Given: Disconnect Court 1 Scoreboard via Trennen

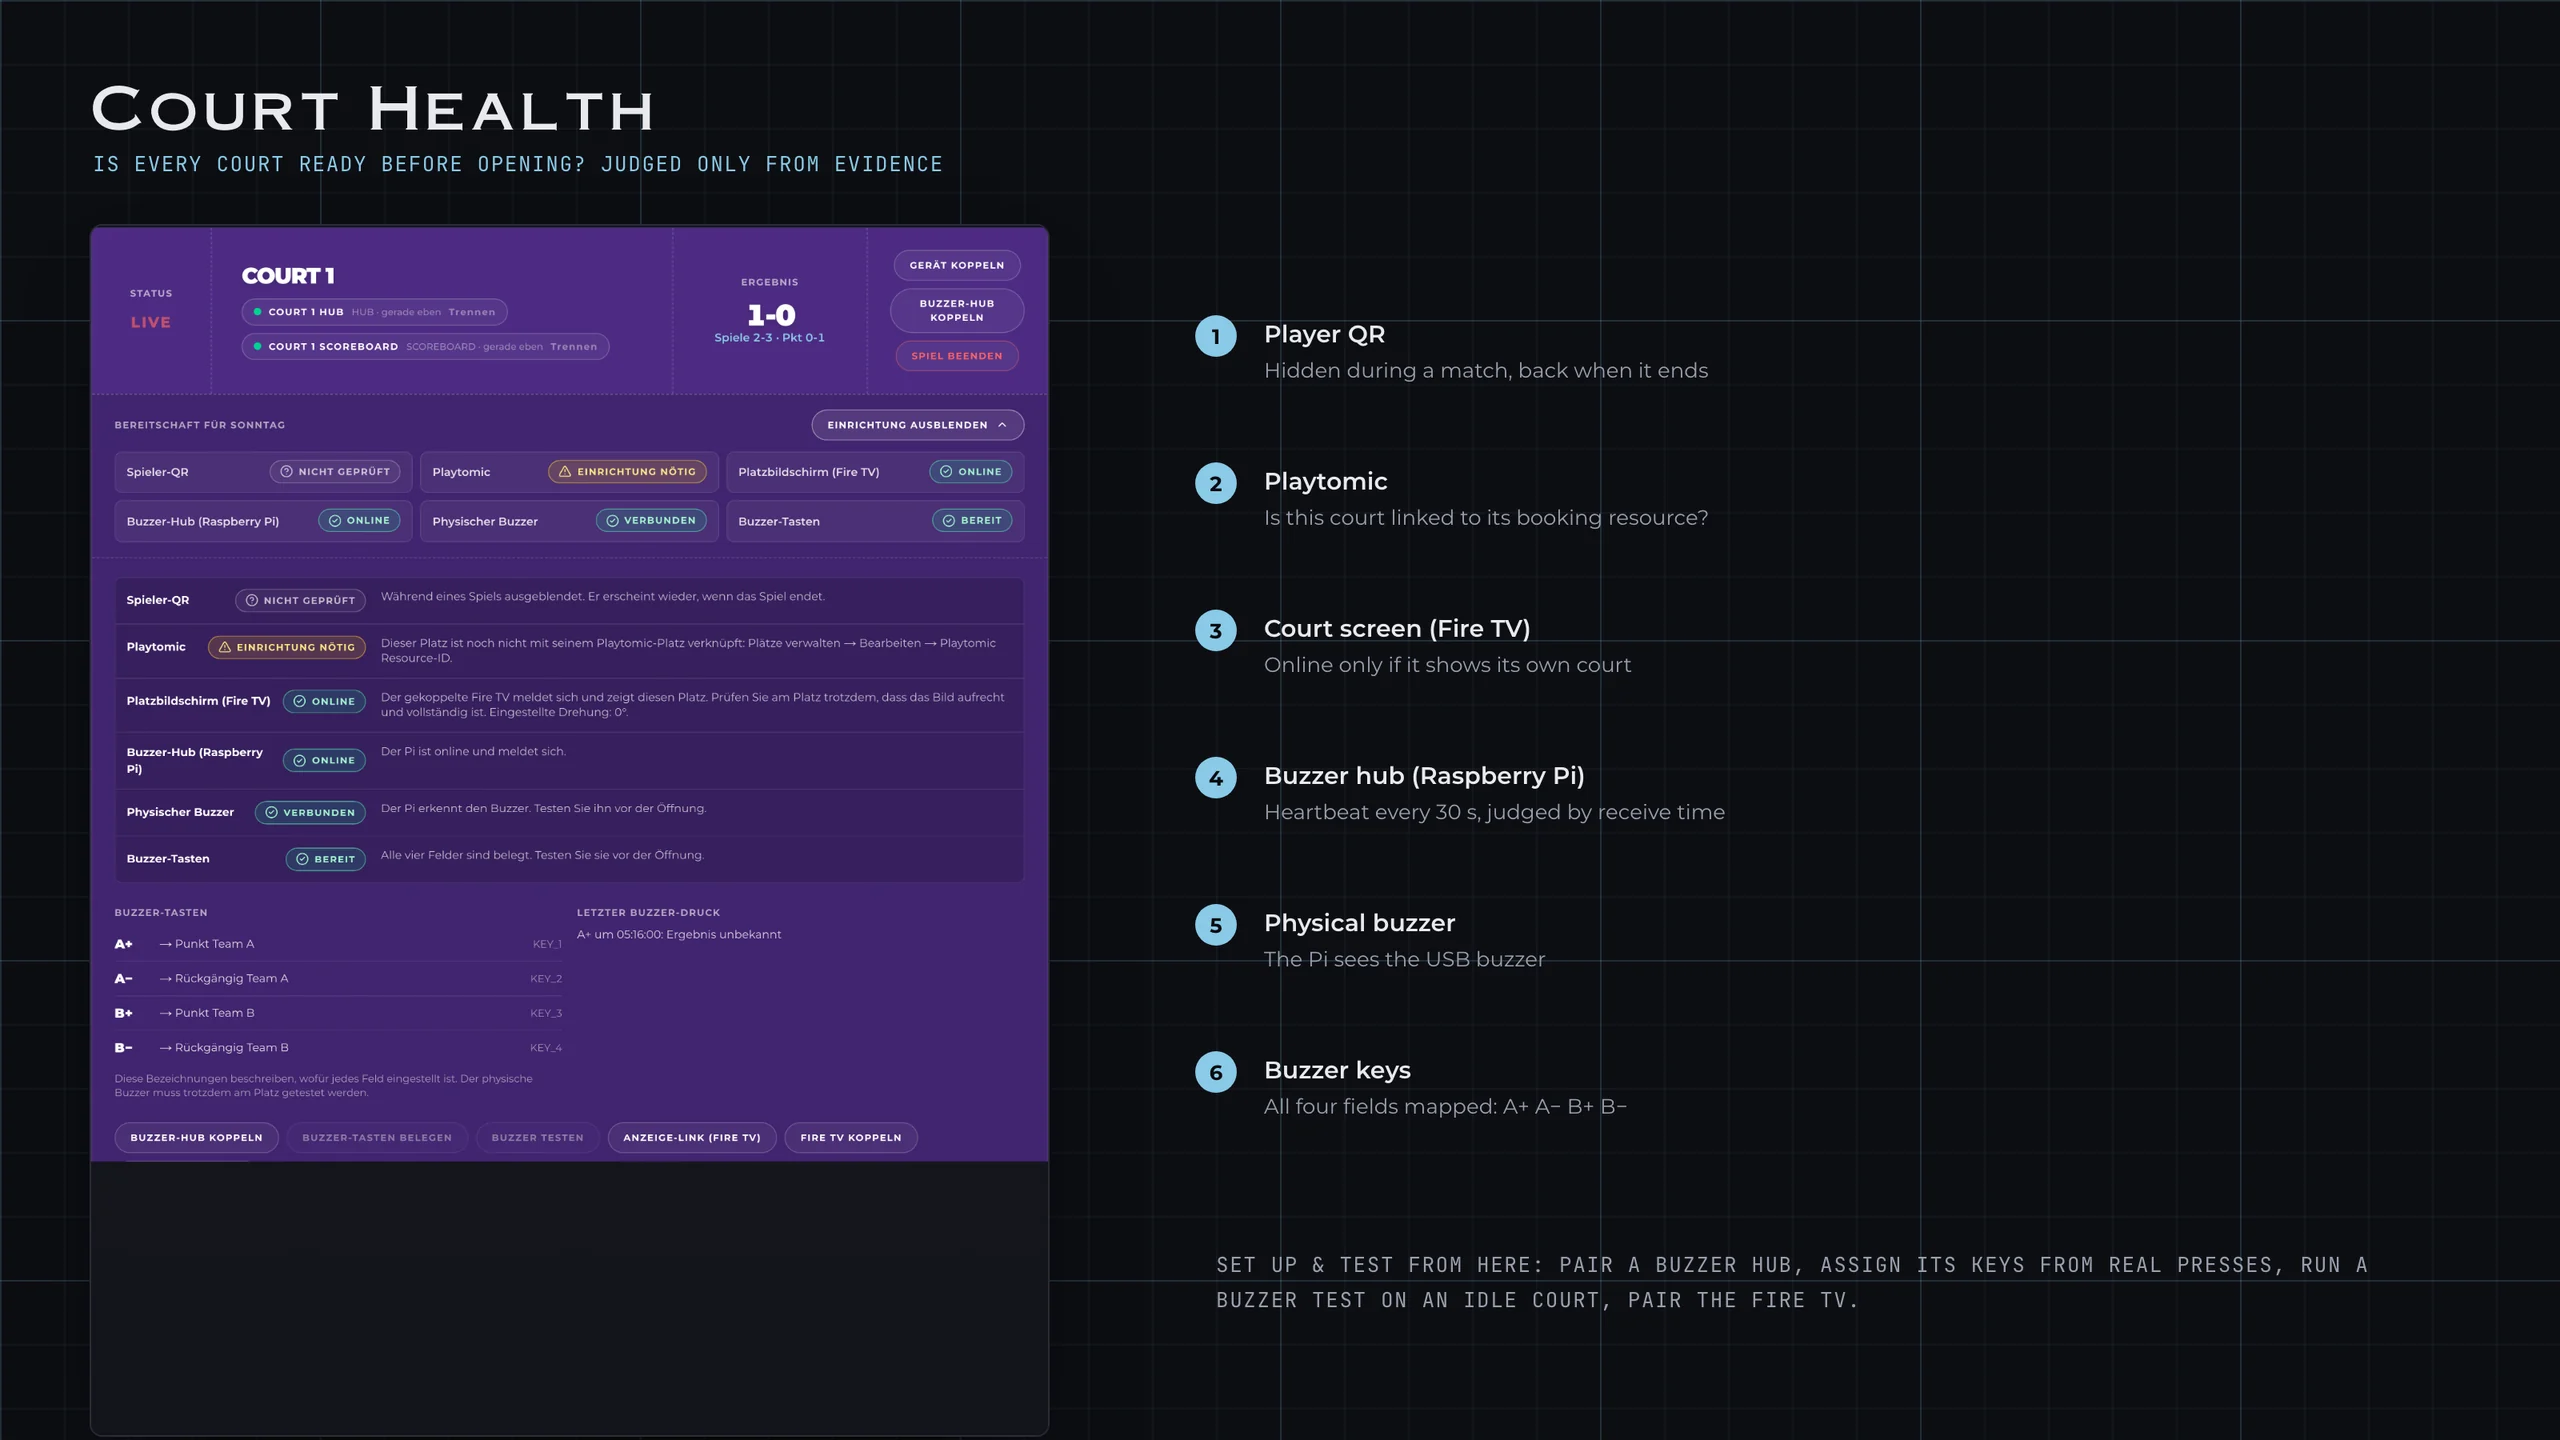Looking at the screenshot, I should (x=573, y=347).
